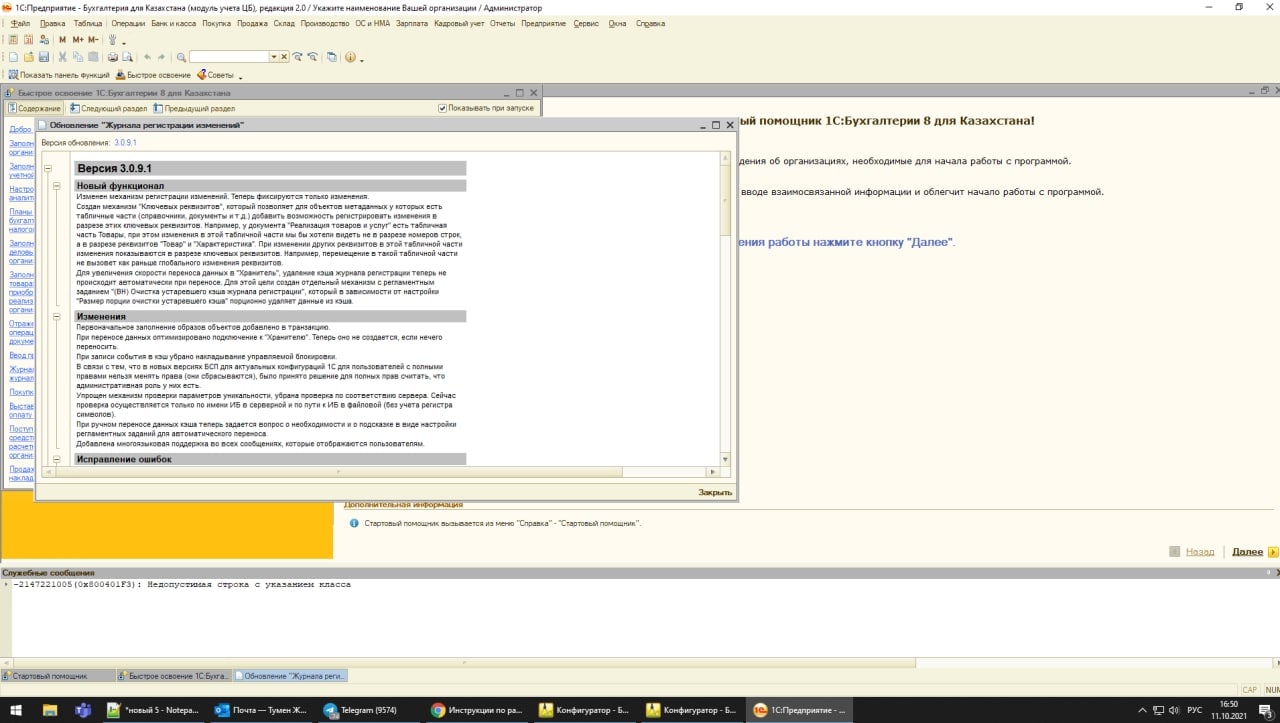Collapse the 'Новый функционал' section
Screen dimensions: 1280x723
click(x=57, y=186)
